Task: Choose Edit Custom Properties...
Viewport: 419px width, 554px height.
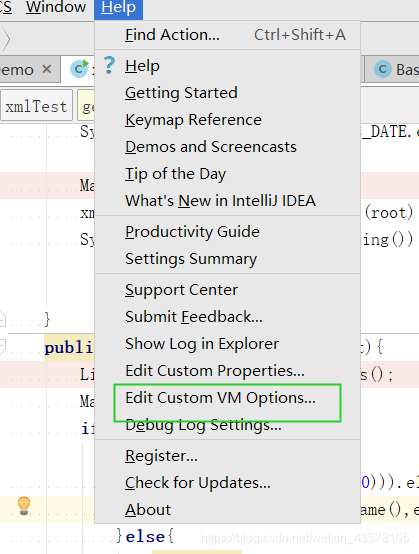Action: [228, 371]
